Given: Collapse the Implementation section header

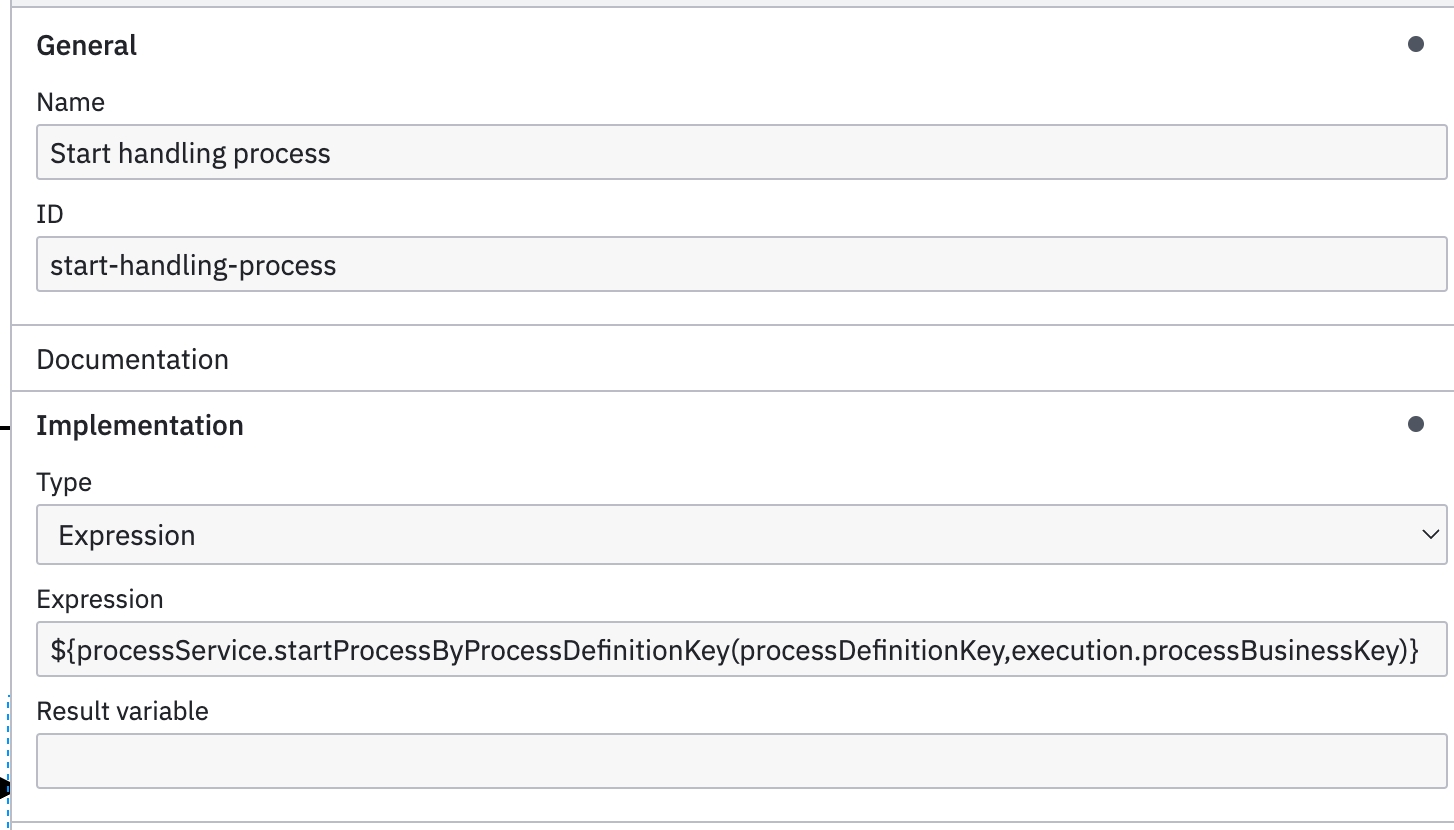Looking at the screenshot, I should coord(140,426).
